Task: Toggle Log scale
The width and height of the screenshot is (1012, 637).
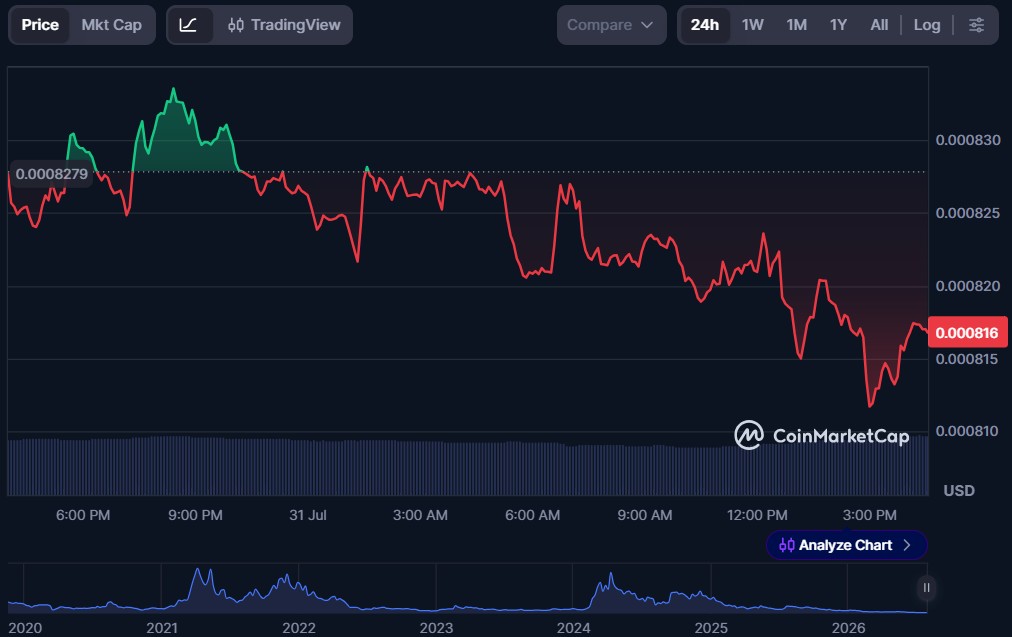Action: click(x=927, y=25)
